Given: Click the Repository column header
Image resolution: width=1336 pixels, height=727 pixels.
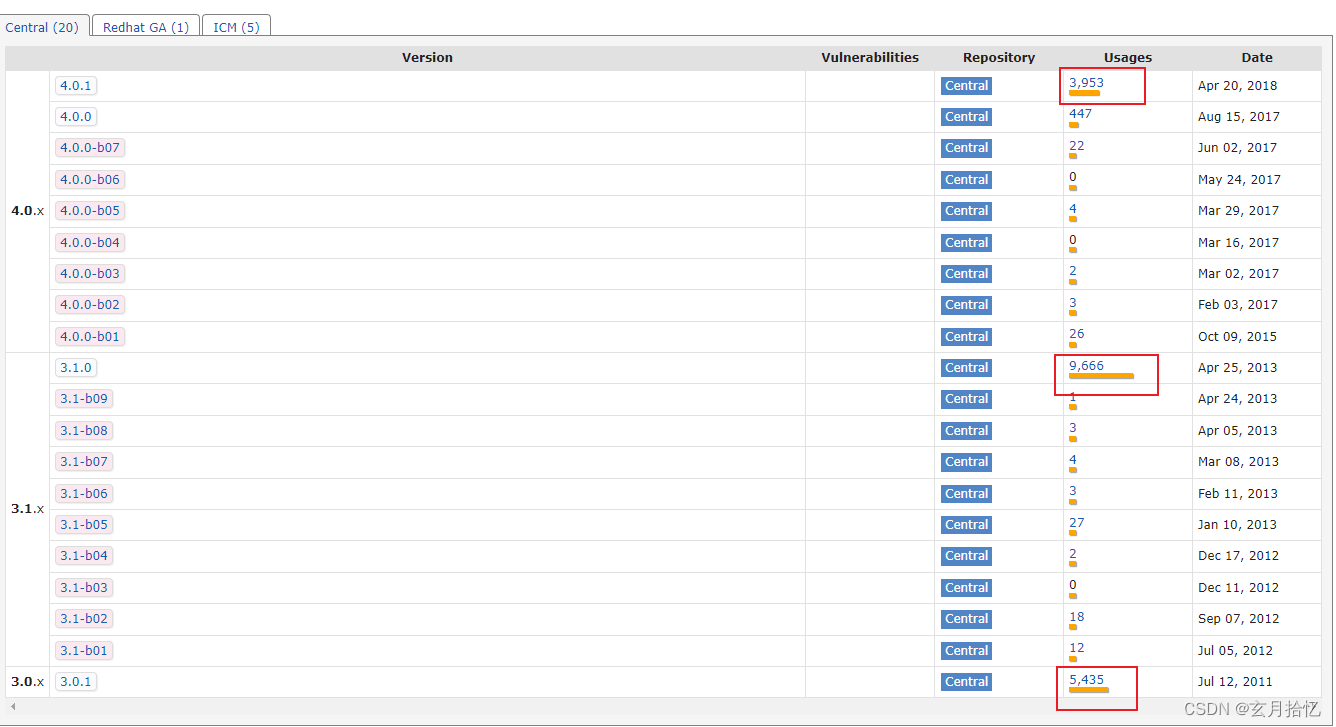Looking at the screenshot, I should point(999,58).
